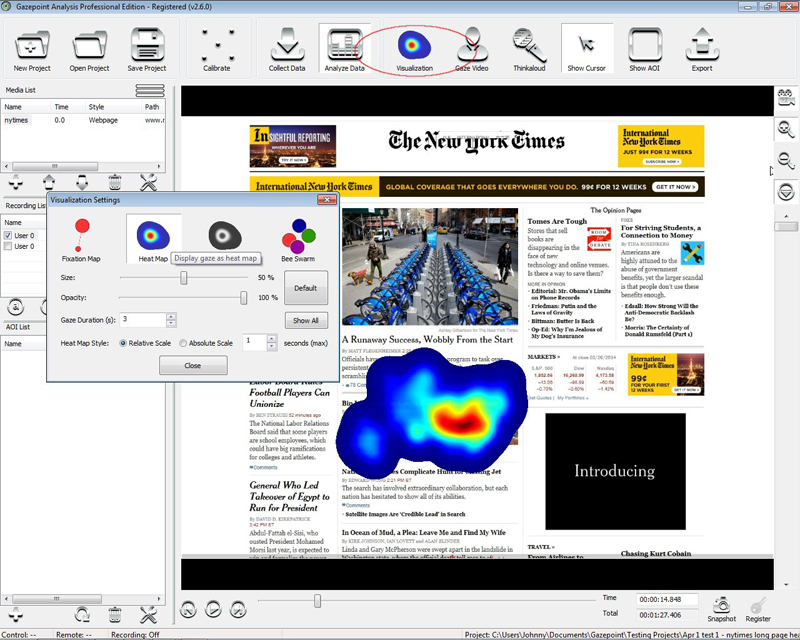
Task: Click the Media List scrollbar's left arrow
Action: coord(6,166)
